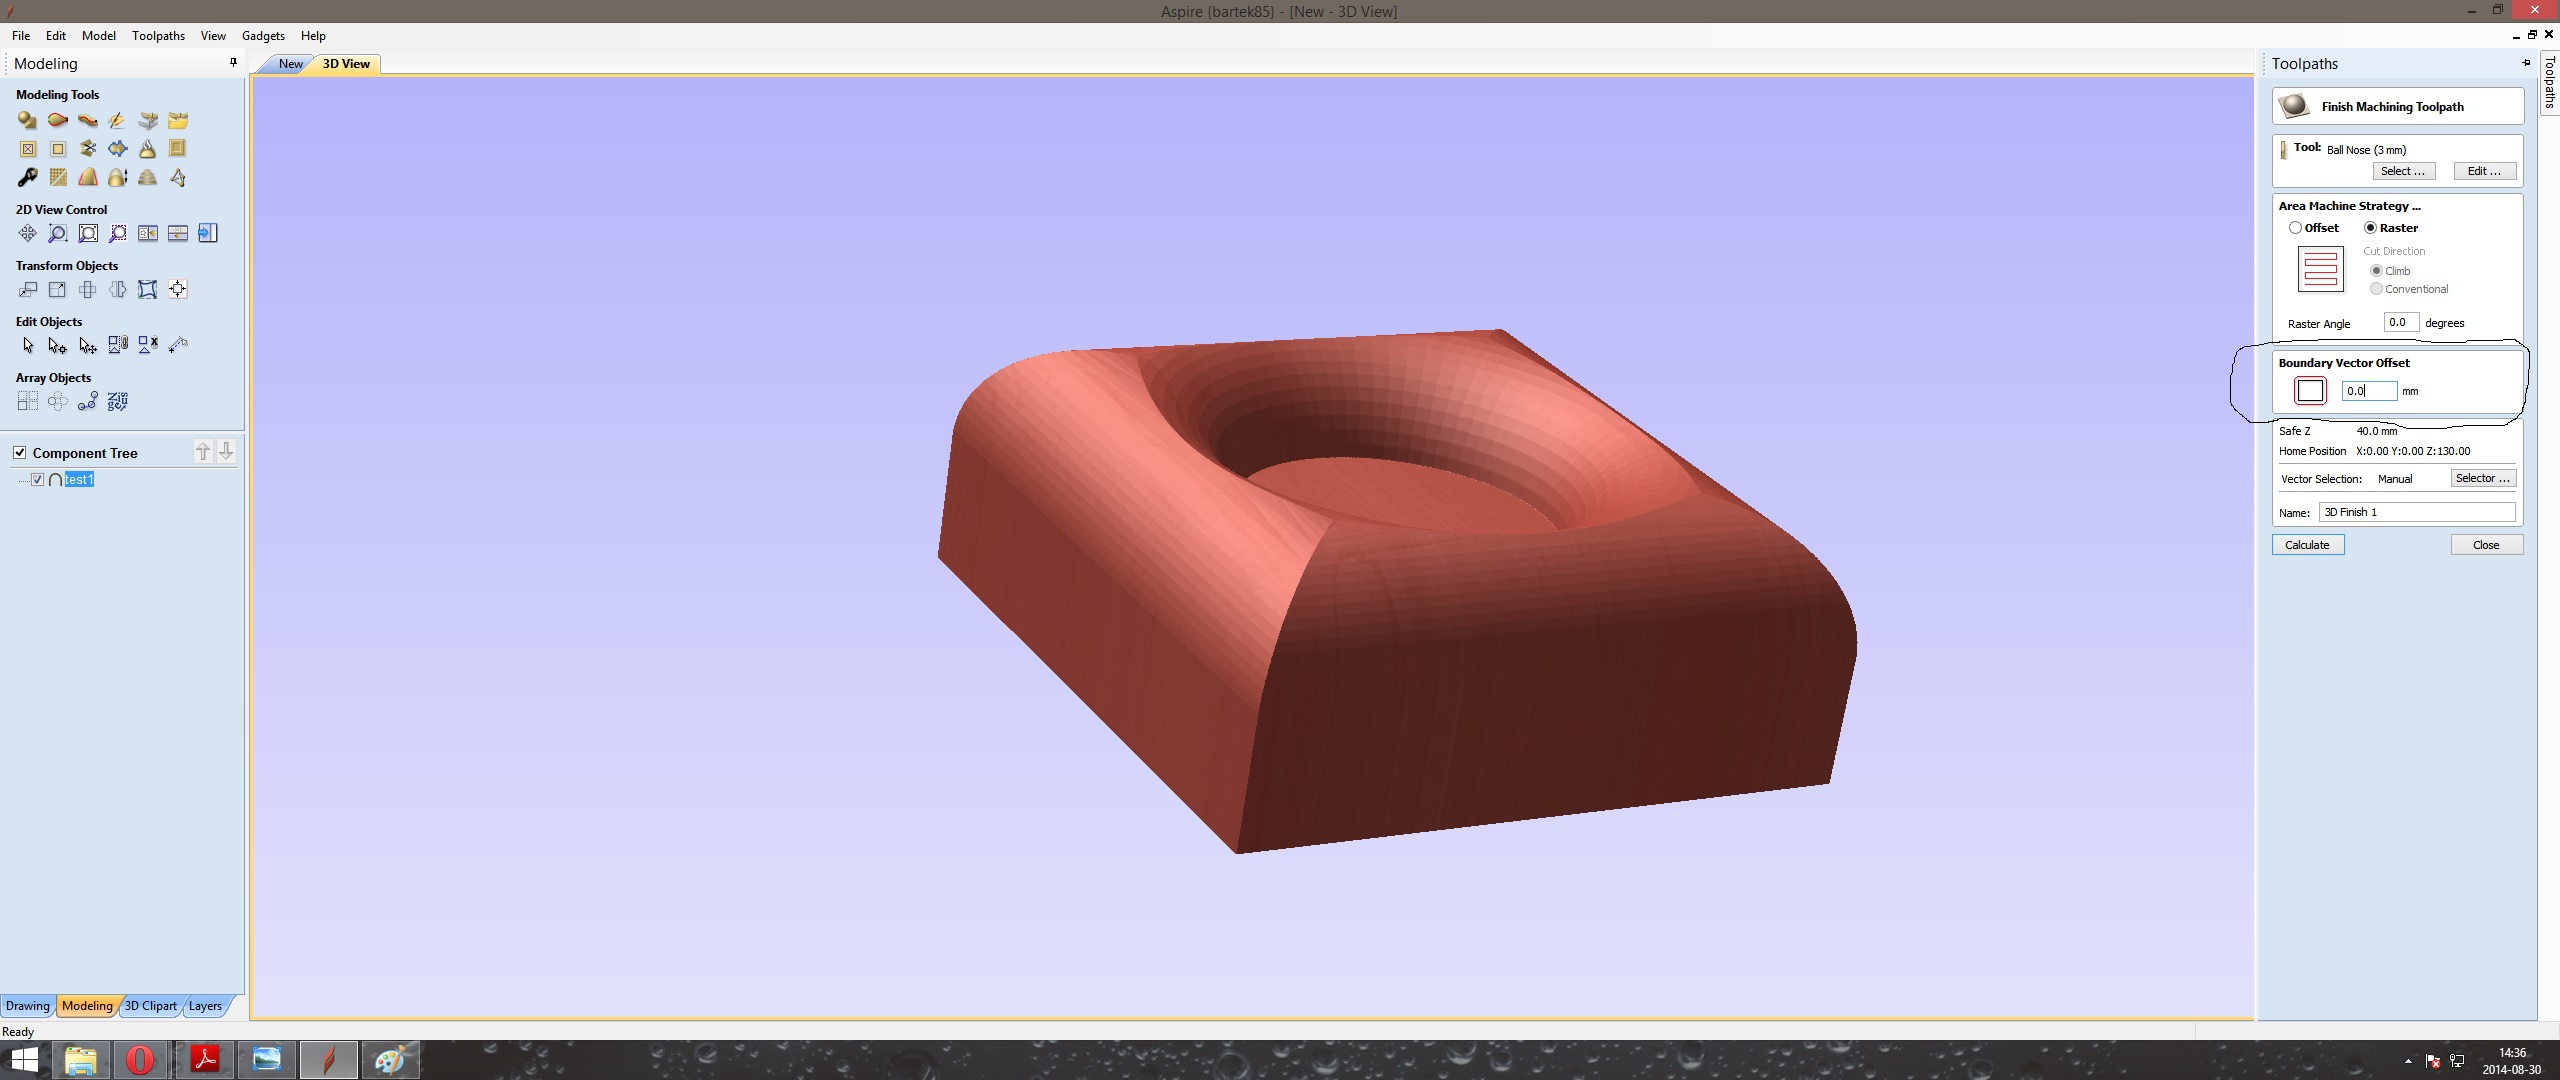2560x1080 pixels.
Task: Click the Zoom to Fit icon
Action: pyautogui.click(x=87, y=233)
